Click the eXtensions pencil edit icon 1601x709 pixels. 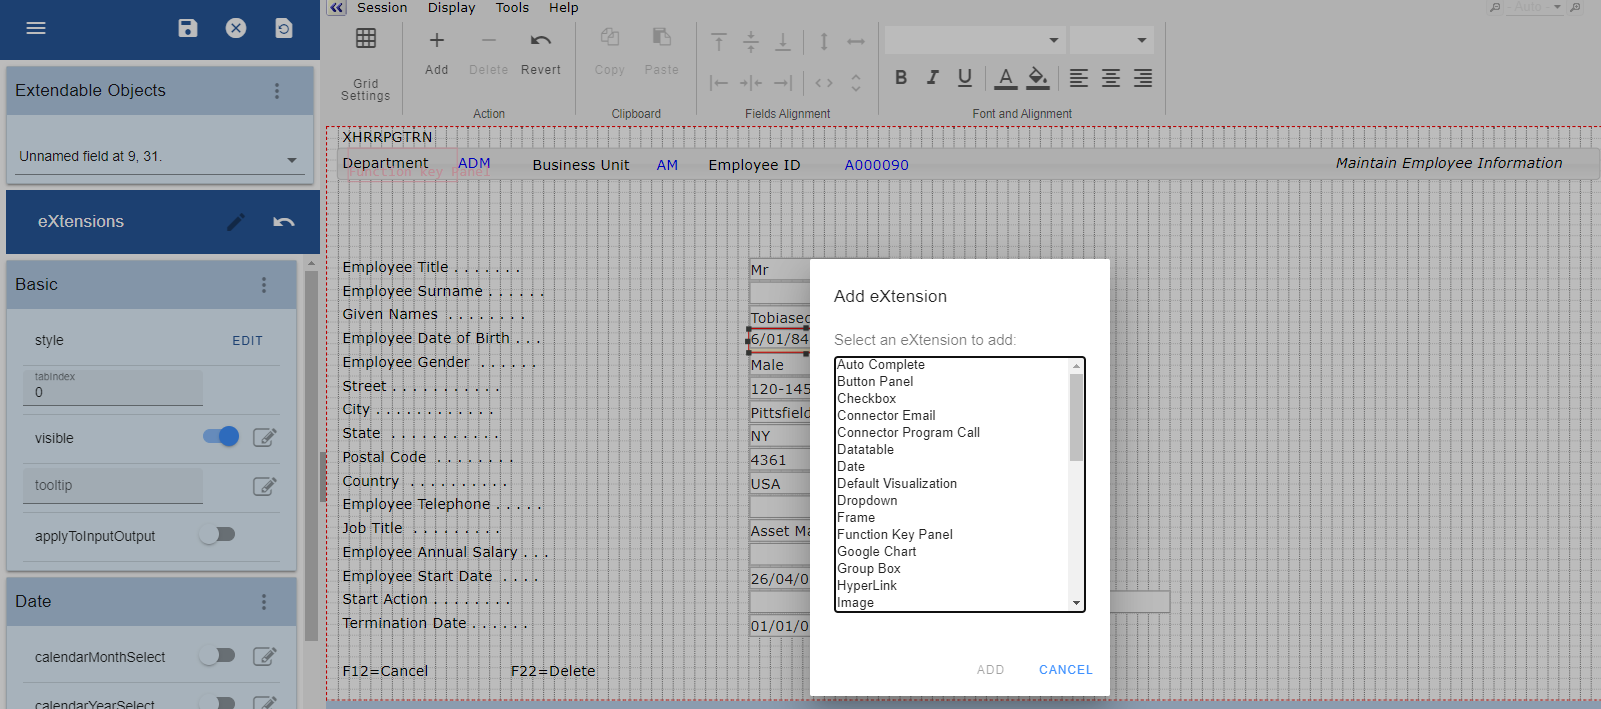coord(236,222)
